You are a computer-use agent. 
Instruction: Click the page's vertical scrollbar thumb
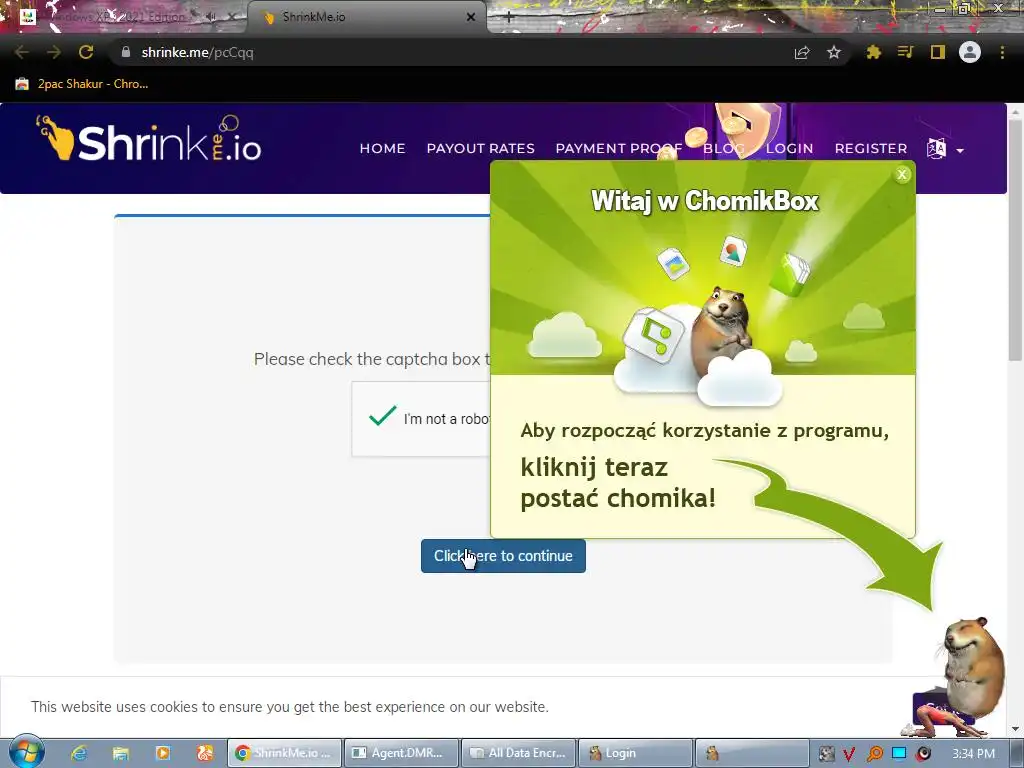pyautogui.click(x=1015, y=238)
